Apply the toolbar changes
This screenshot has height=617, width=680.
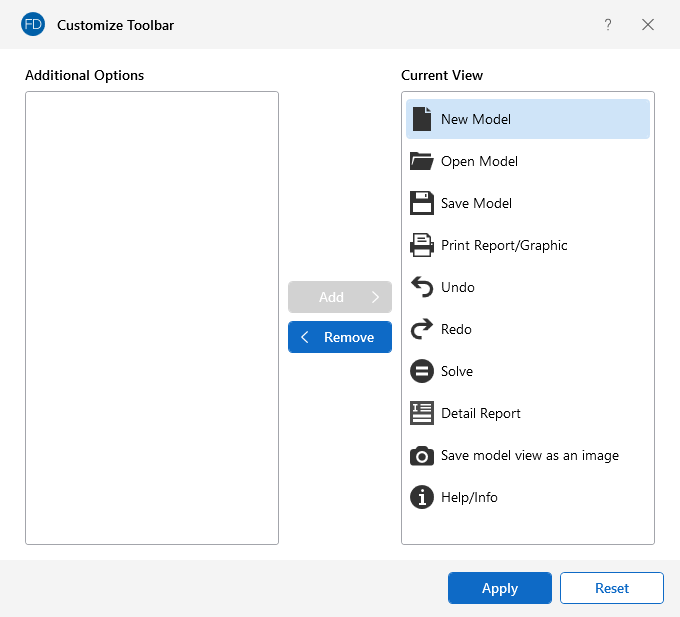click(499, 588)
